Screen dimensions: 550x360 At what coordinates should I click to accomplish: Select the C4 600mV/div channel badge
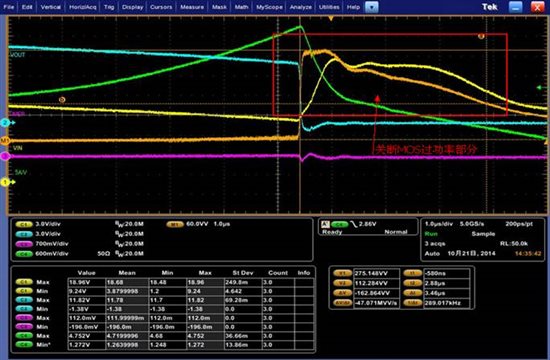[24, 254]
